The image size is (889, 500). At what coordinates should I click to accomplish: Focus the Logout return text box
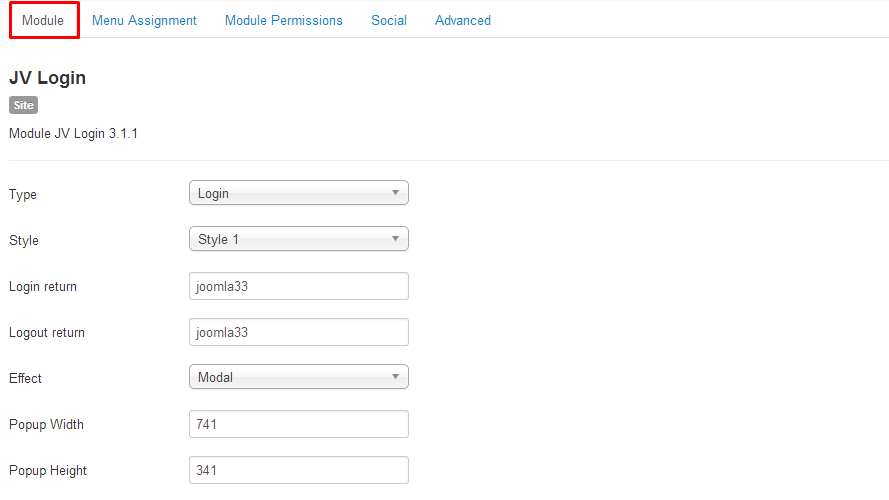tap(299, 332)
